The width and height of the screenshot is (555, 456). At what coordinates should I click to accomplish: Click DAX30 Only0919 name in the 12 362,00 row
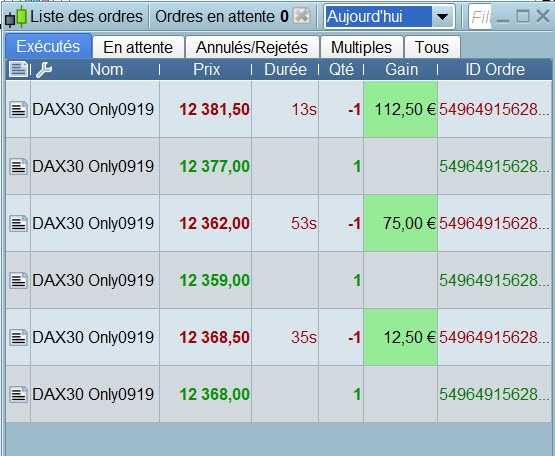click(93, 223)
